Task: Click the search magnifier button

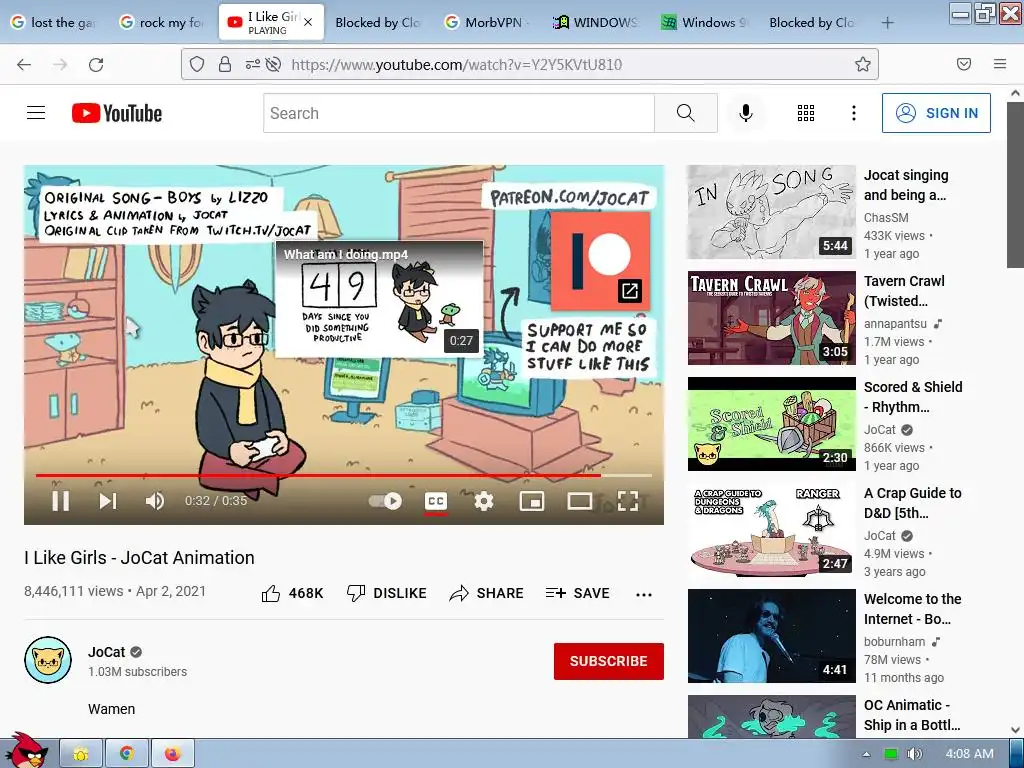Action: click(x=686, y=113)
